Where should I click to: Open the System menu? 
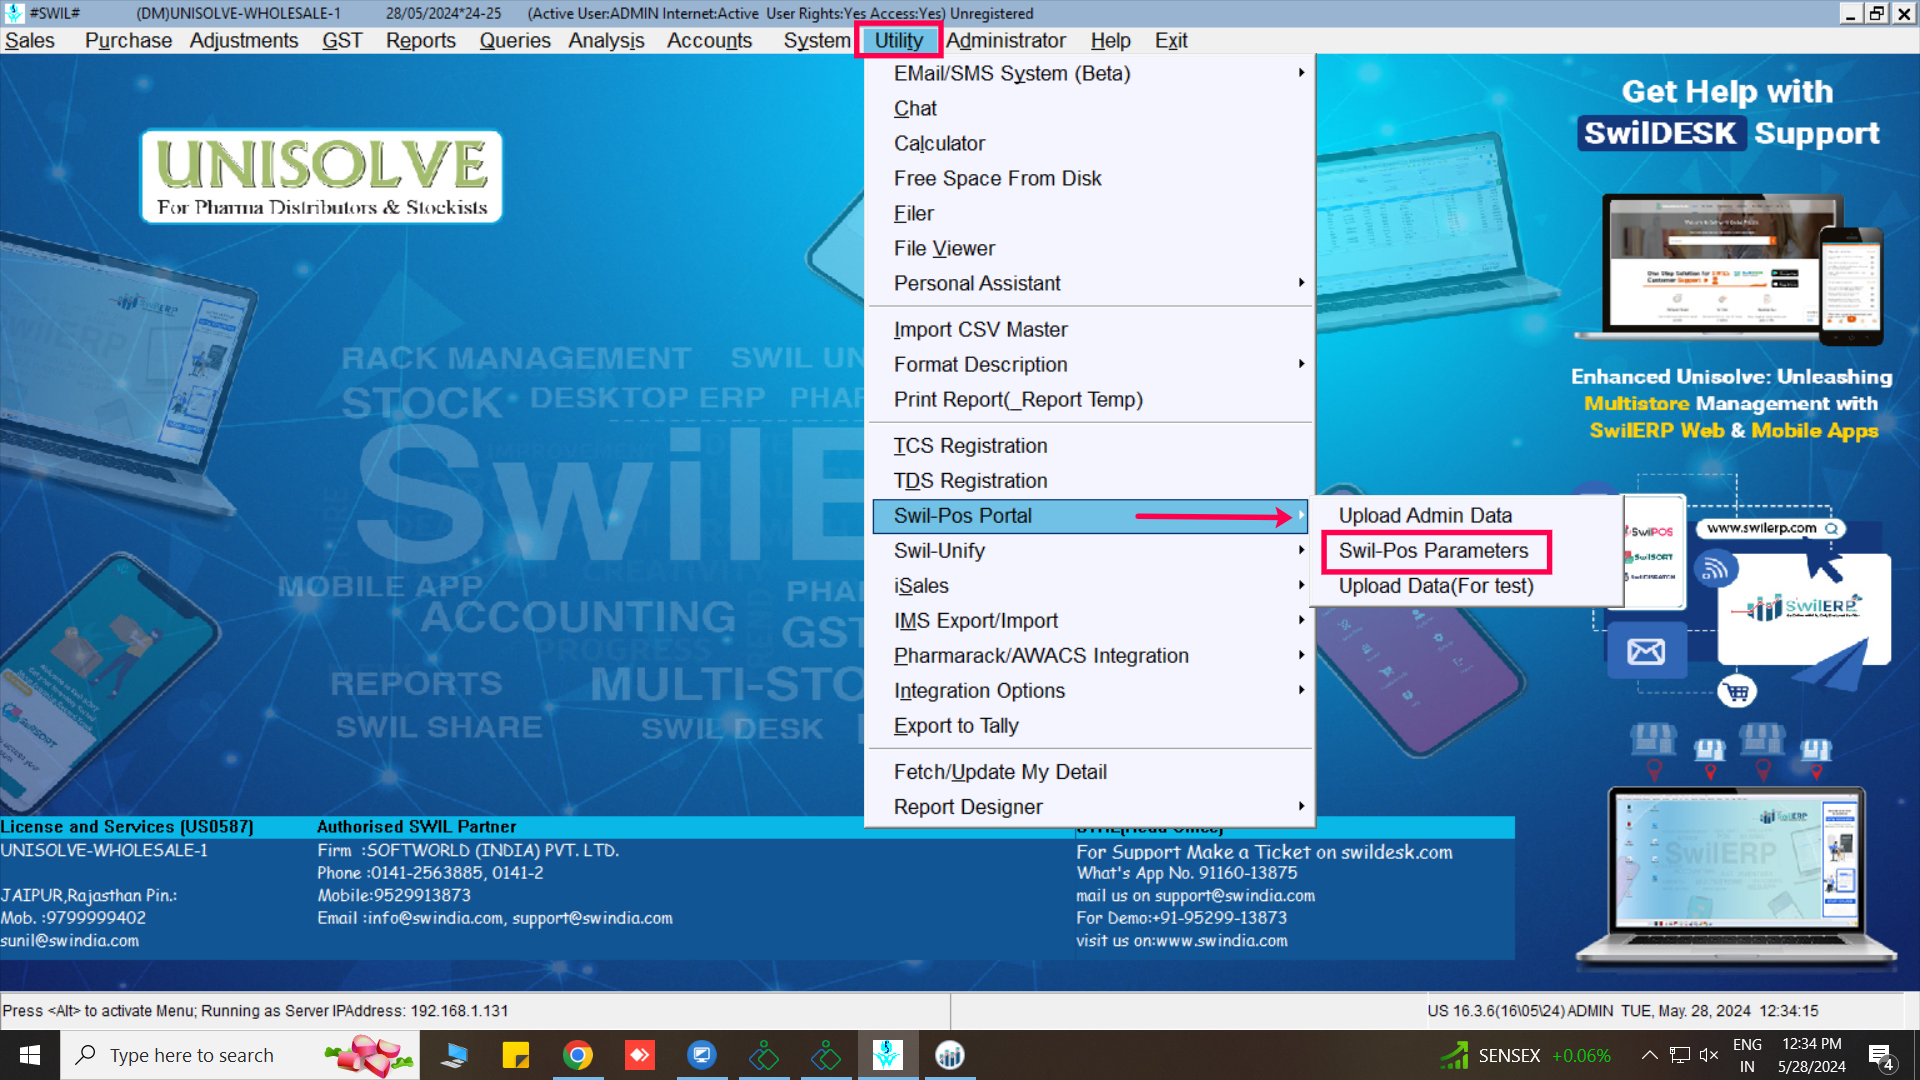tap(817, 40)
